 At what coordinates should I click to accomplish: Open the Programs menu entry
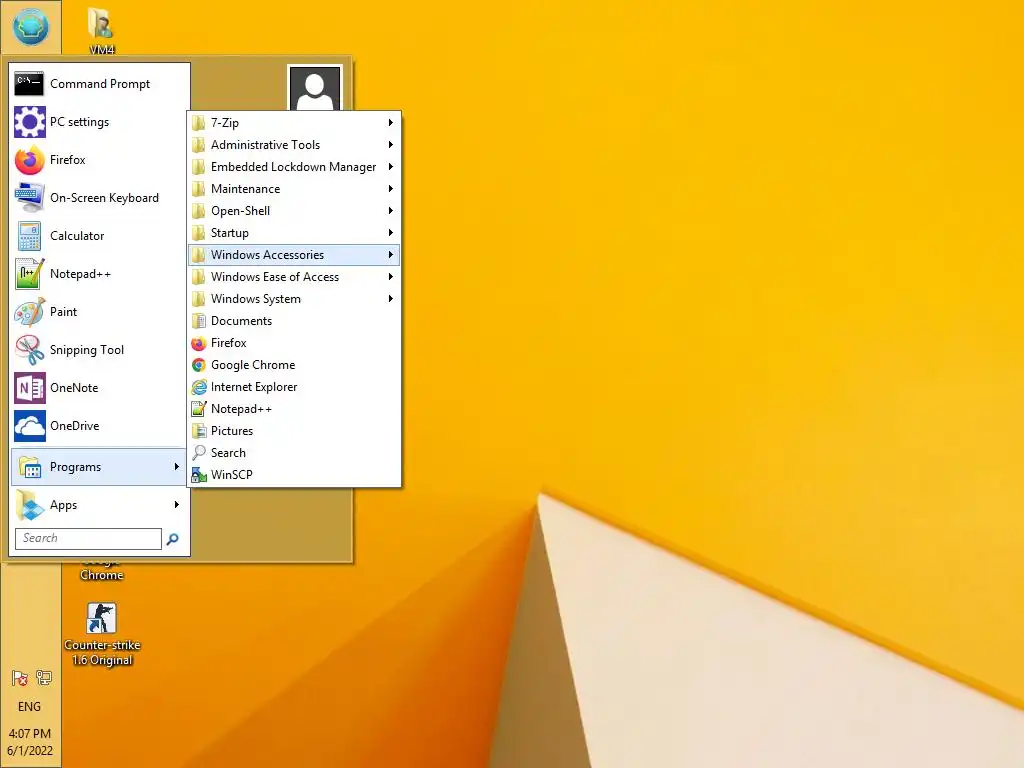click(x=98, y=467)
